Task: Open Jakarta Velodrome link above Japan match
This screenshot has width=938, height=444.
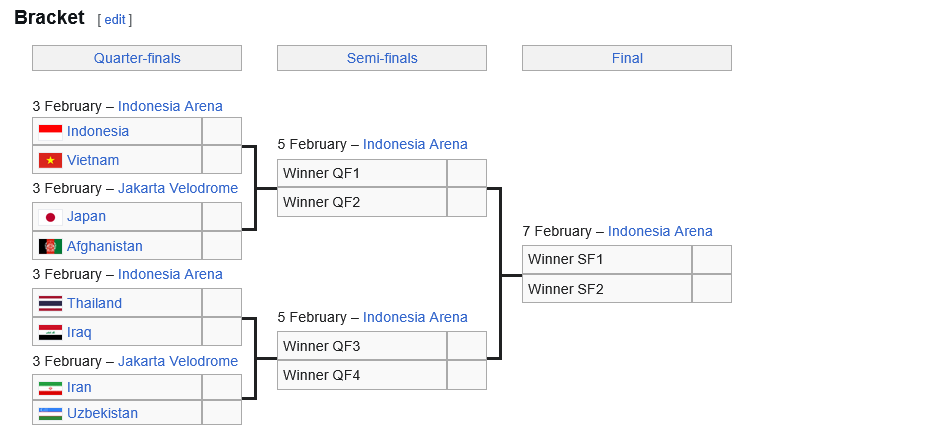Action: (178, 188)
